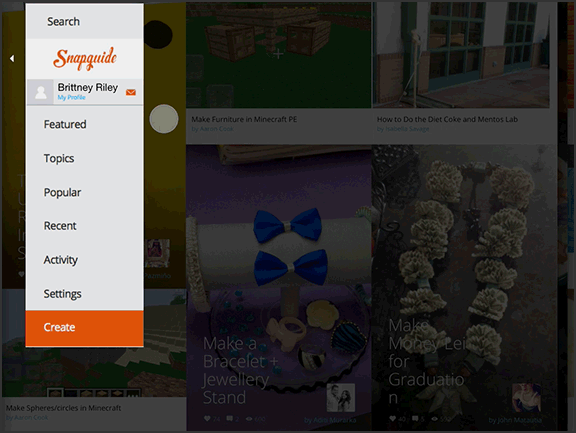
Task: Open Make Furniture in Minecraft PE guide
Action: (244, 119)
